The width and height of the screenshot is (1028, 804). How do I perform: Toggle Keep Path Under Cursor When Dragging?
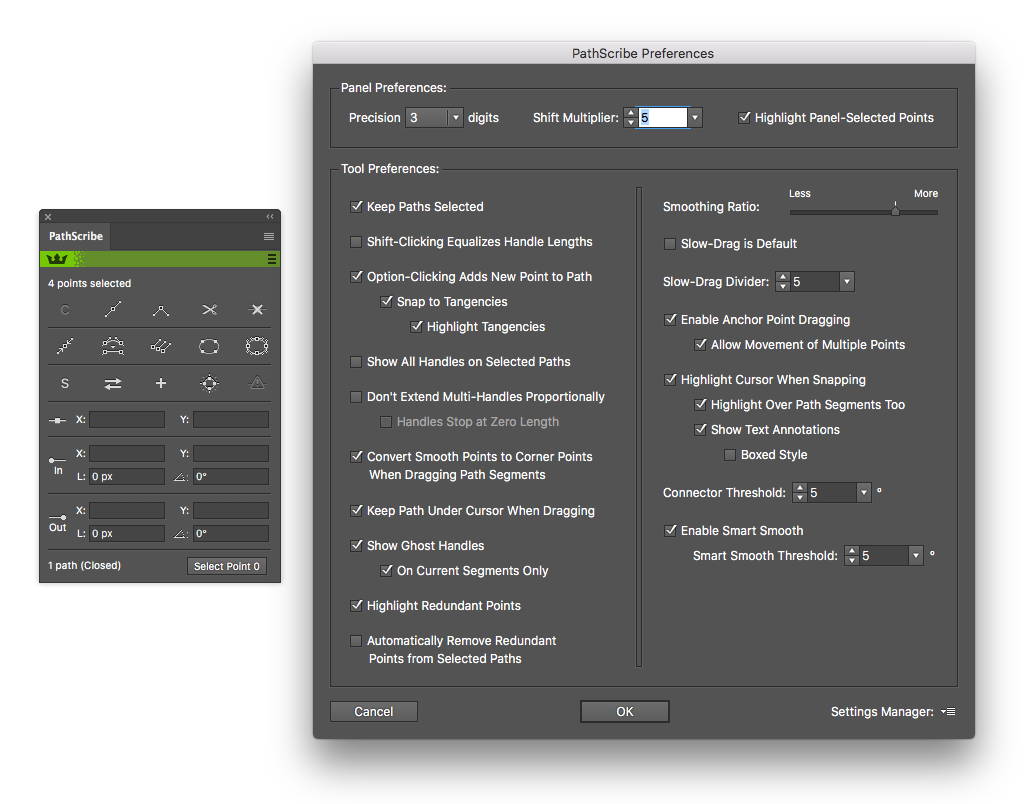pyautogui.click(x=356, y=510)
